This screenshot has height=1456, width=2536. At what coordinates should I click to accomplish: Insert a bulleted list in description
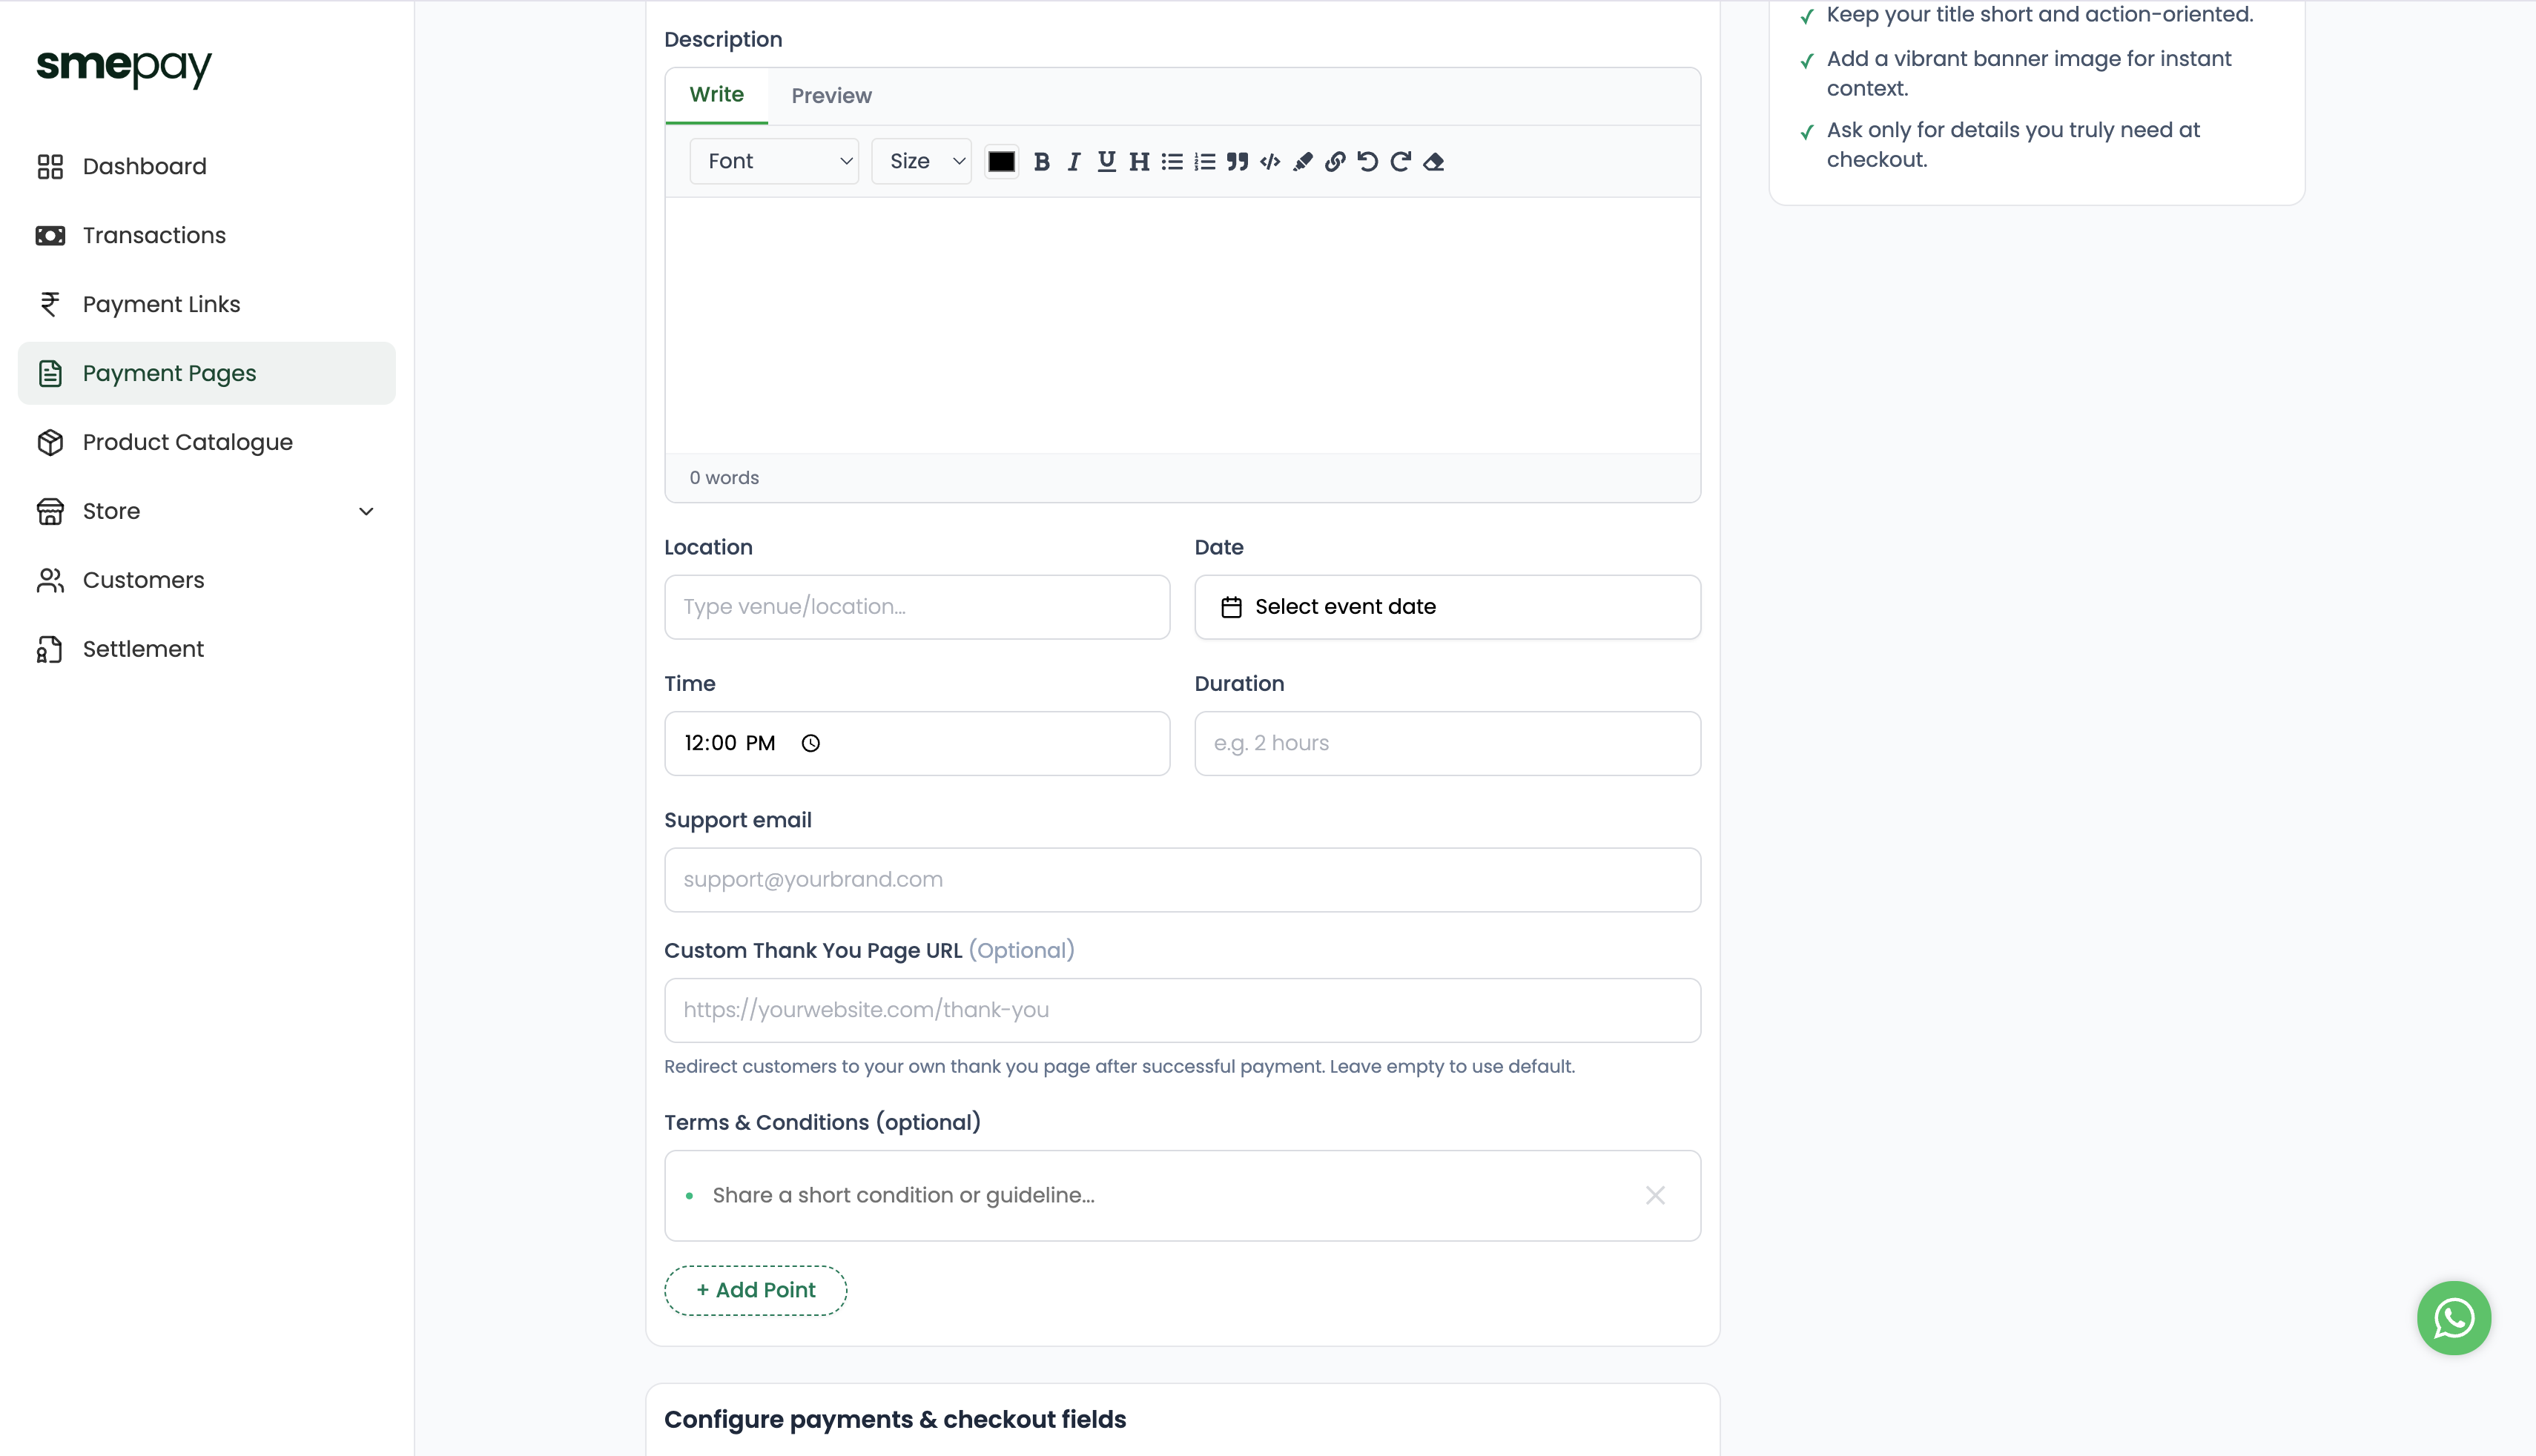[x=1172, y=161]
